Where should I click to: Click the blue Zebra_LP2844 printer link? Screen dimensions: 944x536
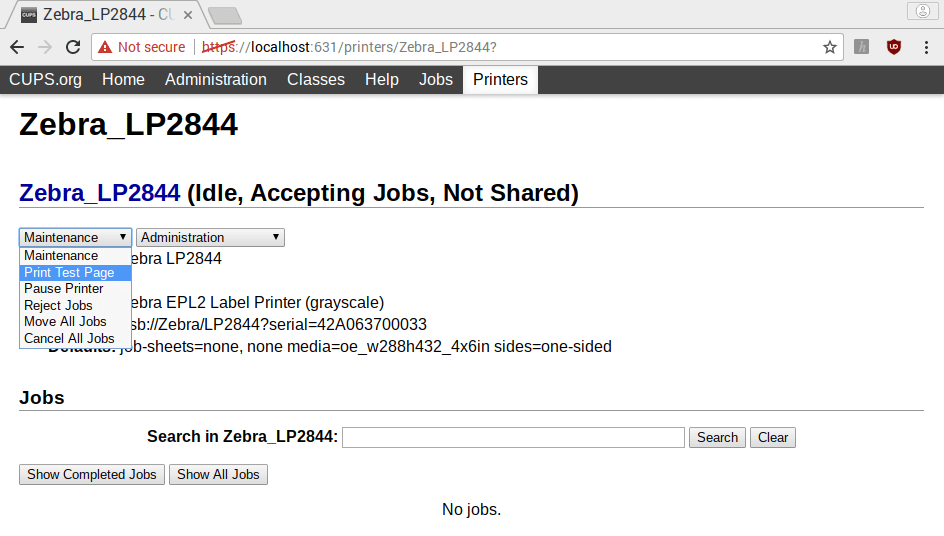(99, 193)
